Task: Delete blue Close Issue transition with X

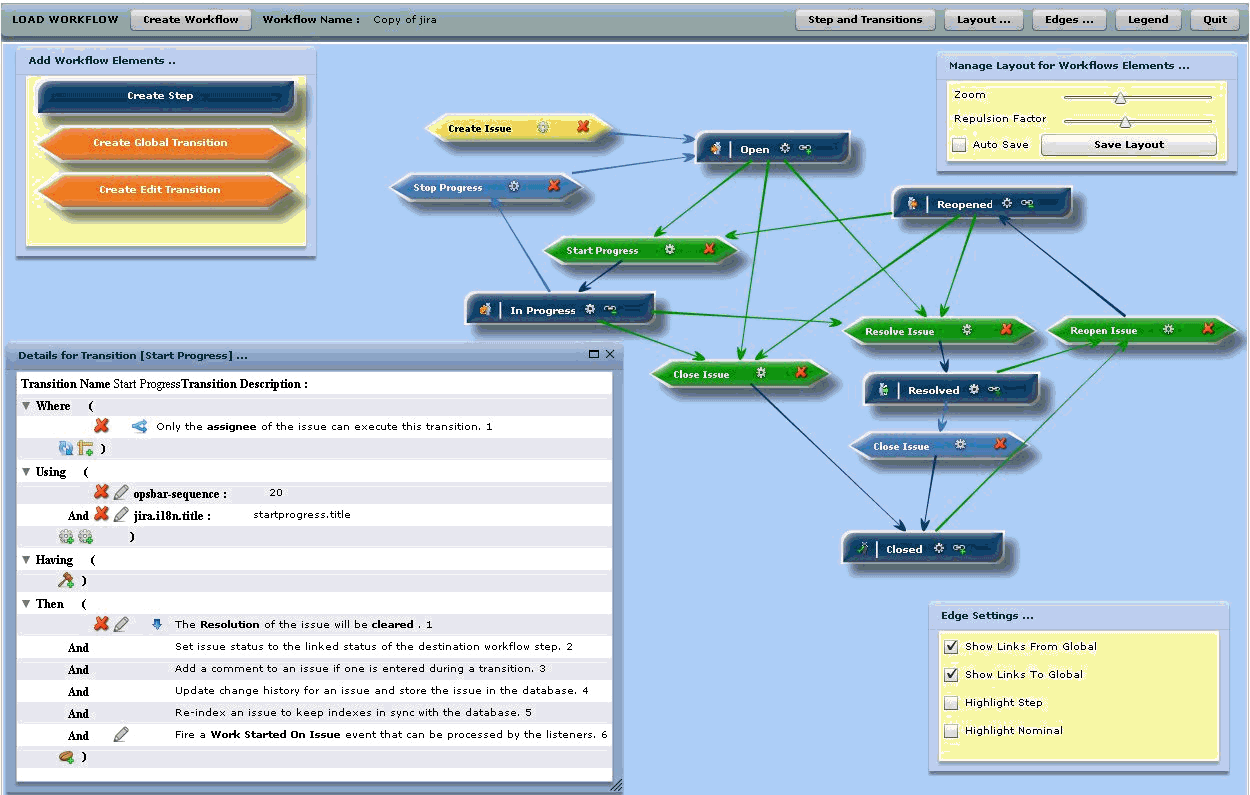Action: pos(1000,445)
